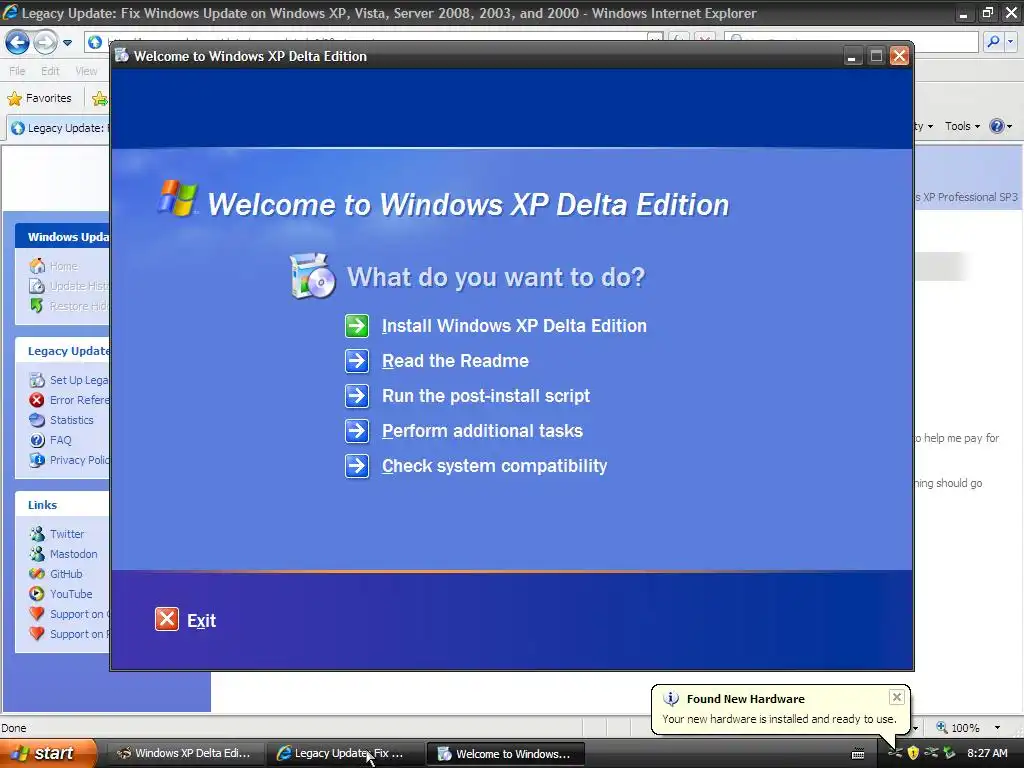
Task: Click the 8:27 AM system clock
Action: (987, 753)
